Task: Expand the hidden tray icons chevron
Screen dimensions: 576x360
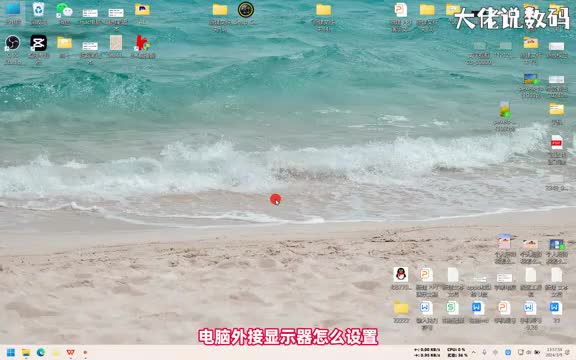Action: click(x=474, y=353)
